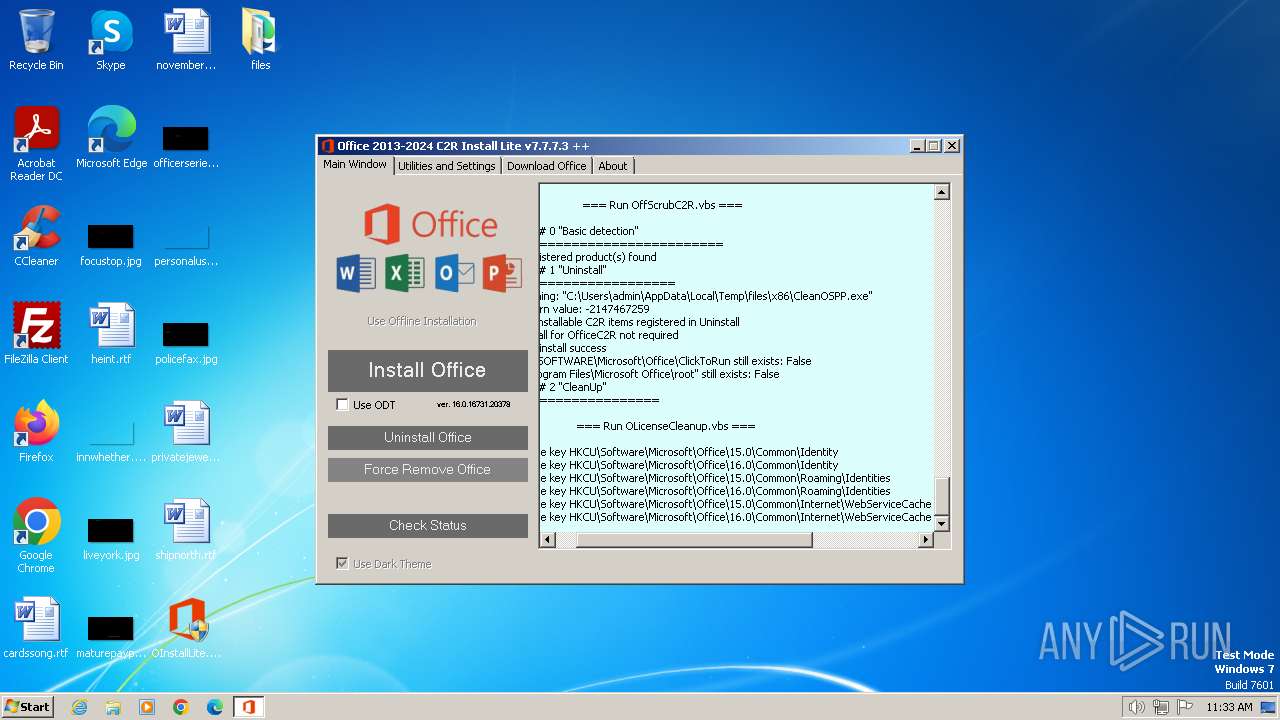Image resolution: width=1280 pixels, height=720 pixels.
Task: Launch Microsoft Edge desktop shortcut
Action: pos(111,138)
